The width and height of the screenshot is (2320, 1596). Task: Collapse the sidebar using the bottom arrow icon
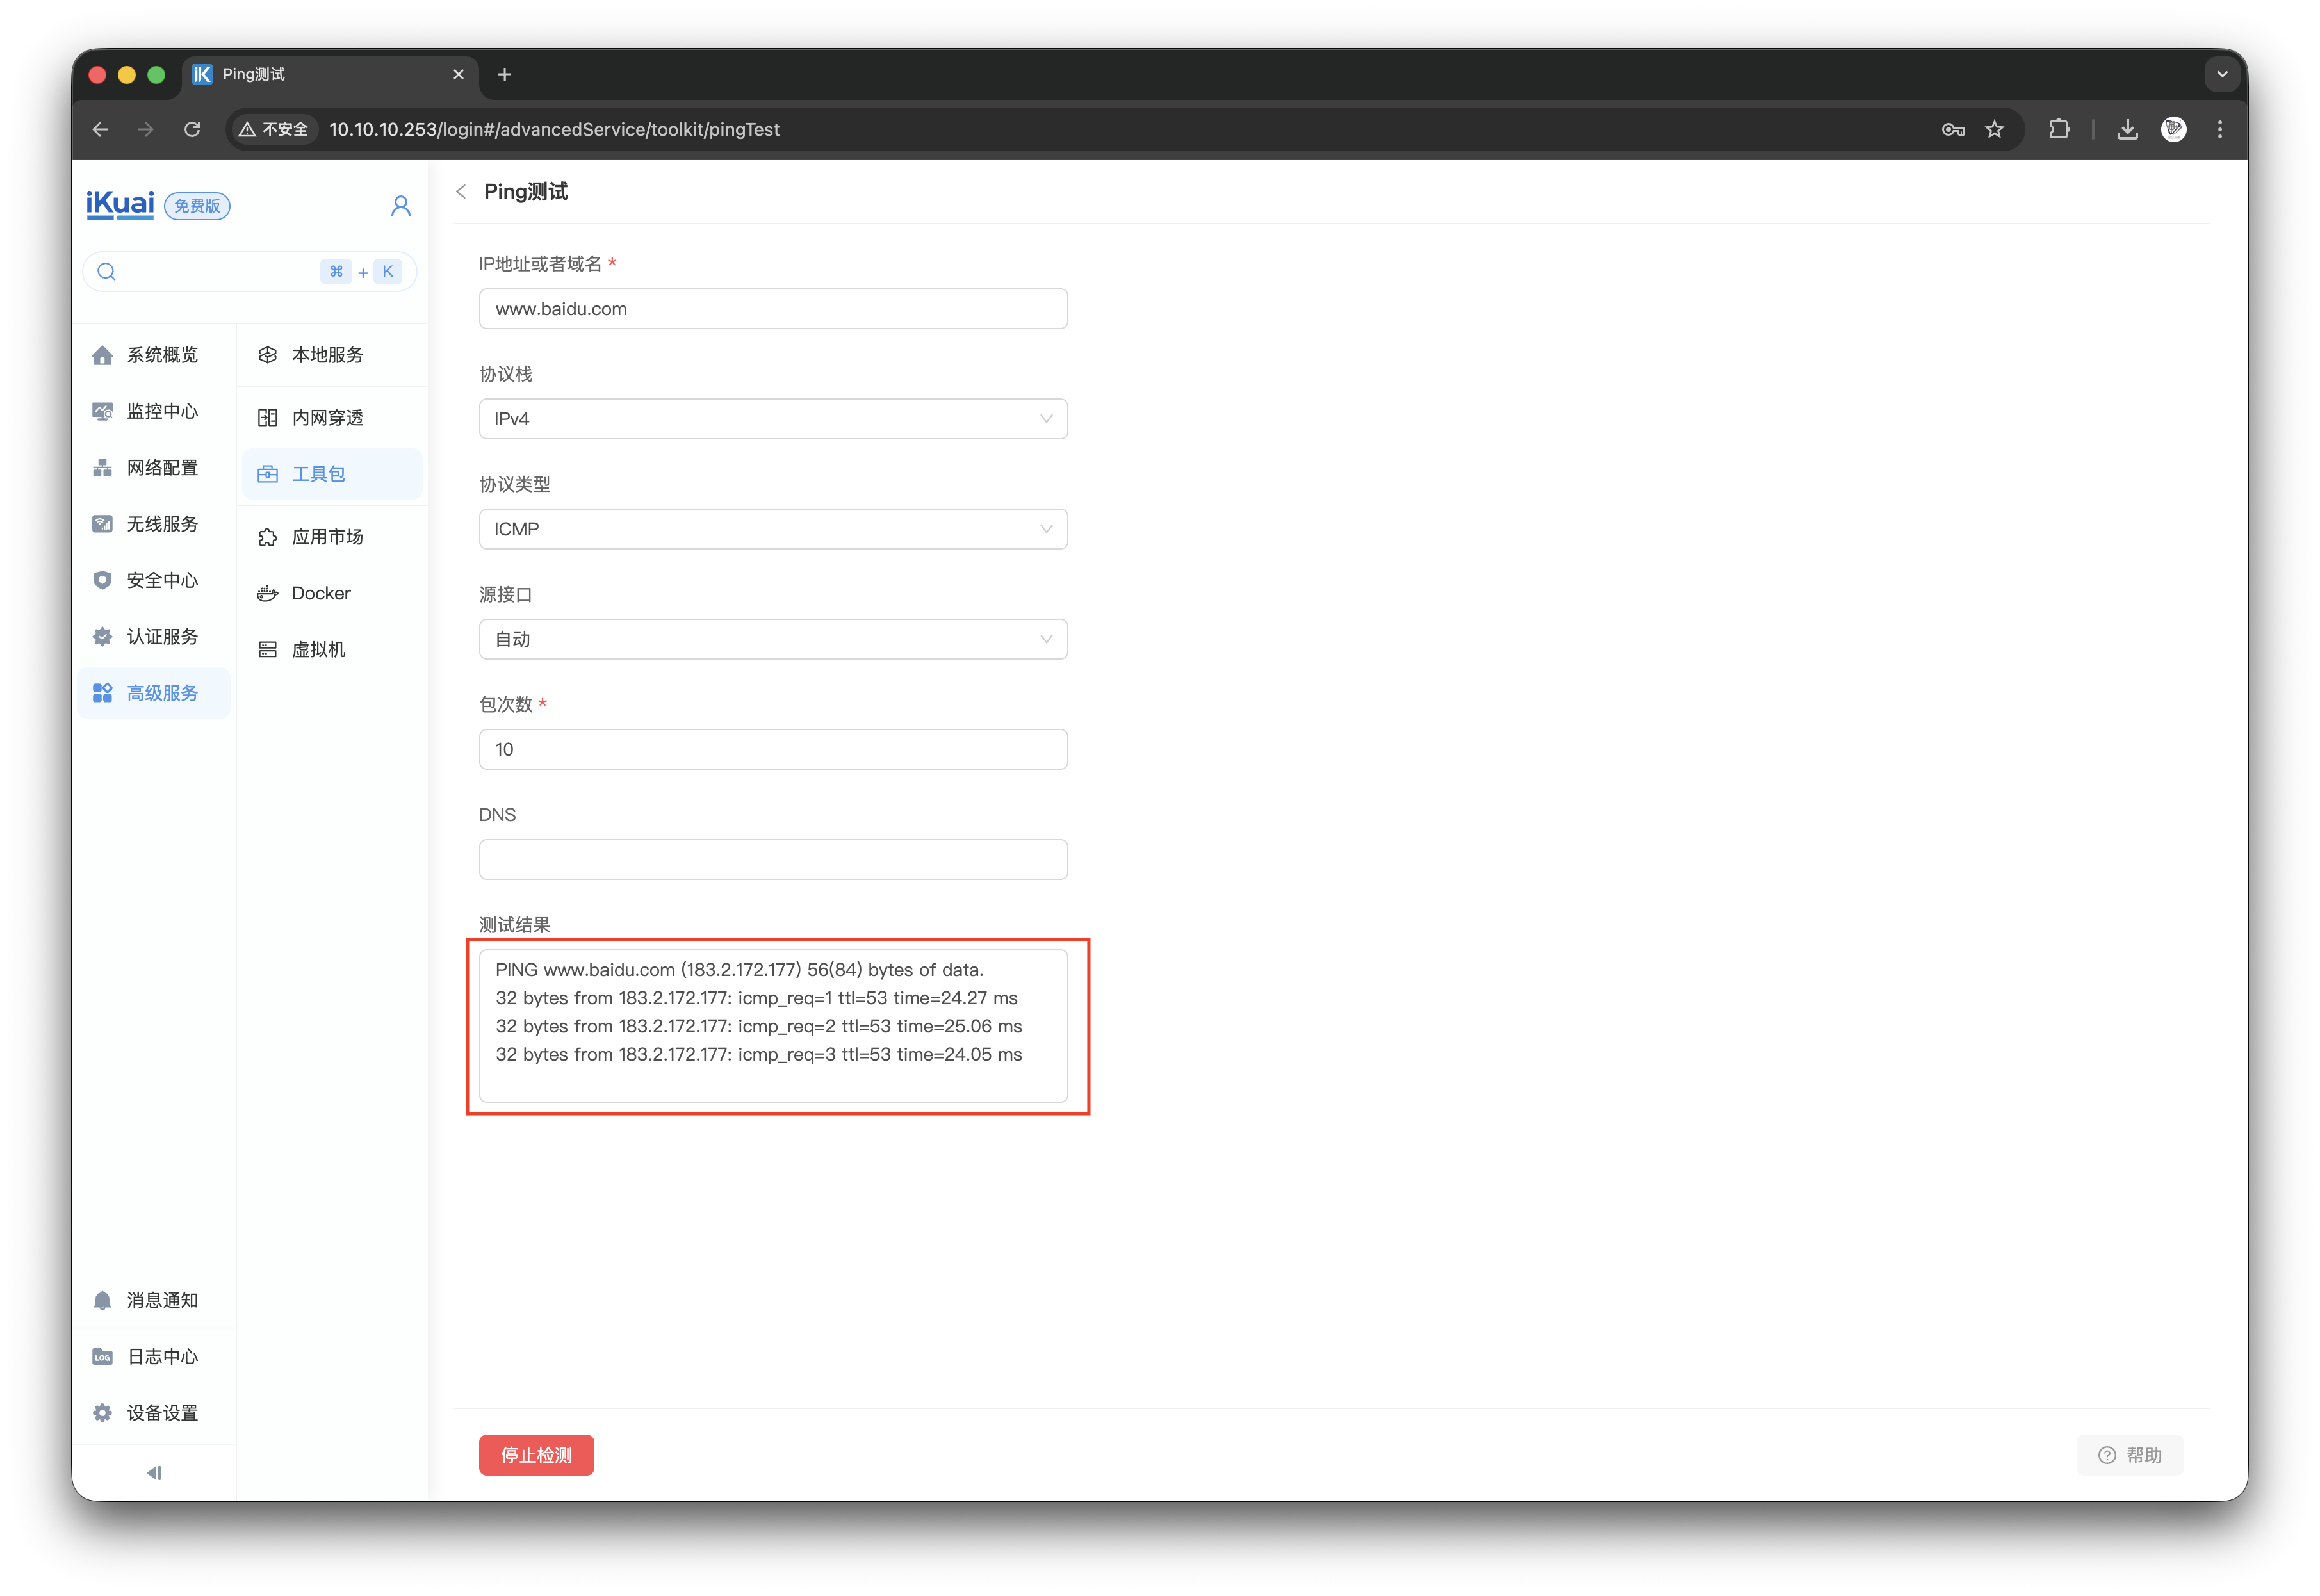click(x=153, y=1472)
